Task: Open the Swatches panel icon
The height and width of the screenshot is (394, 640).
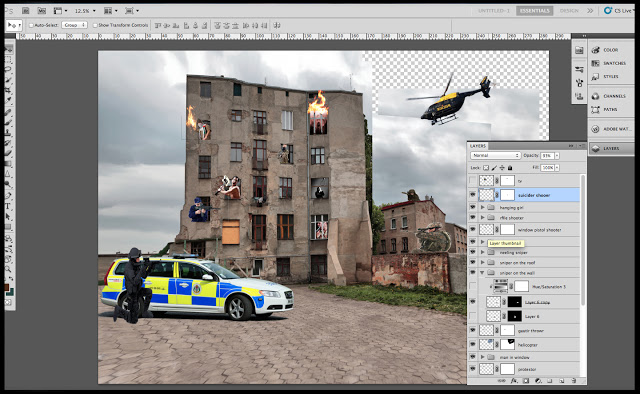Action: pos(596,63)
